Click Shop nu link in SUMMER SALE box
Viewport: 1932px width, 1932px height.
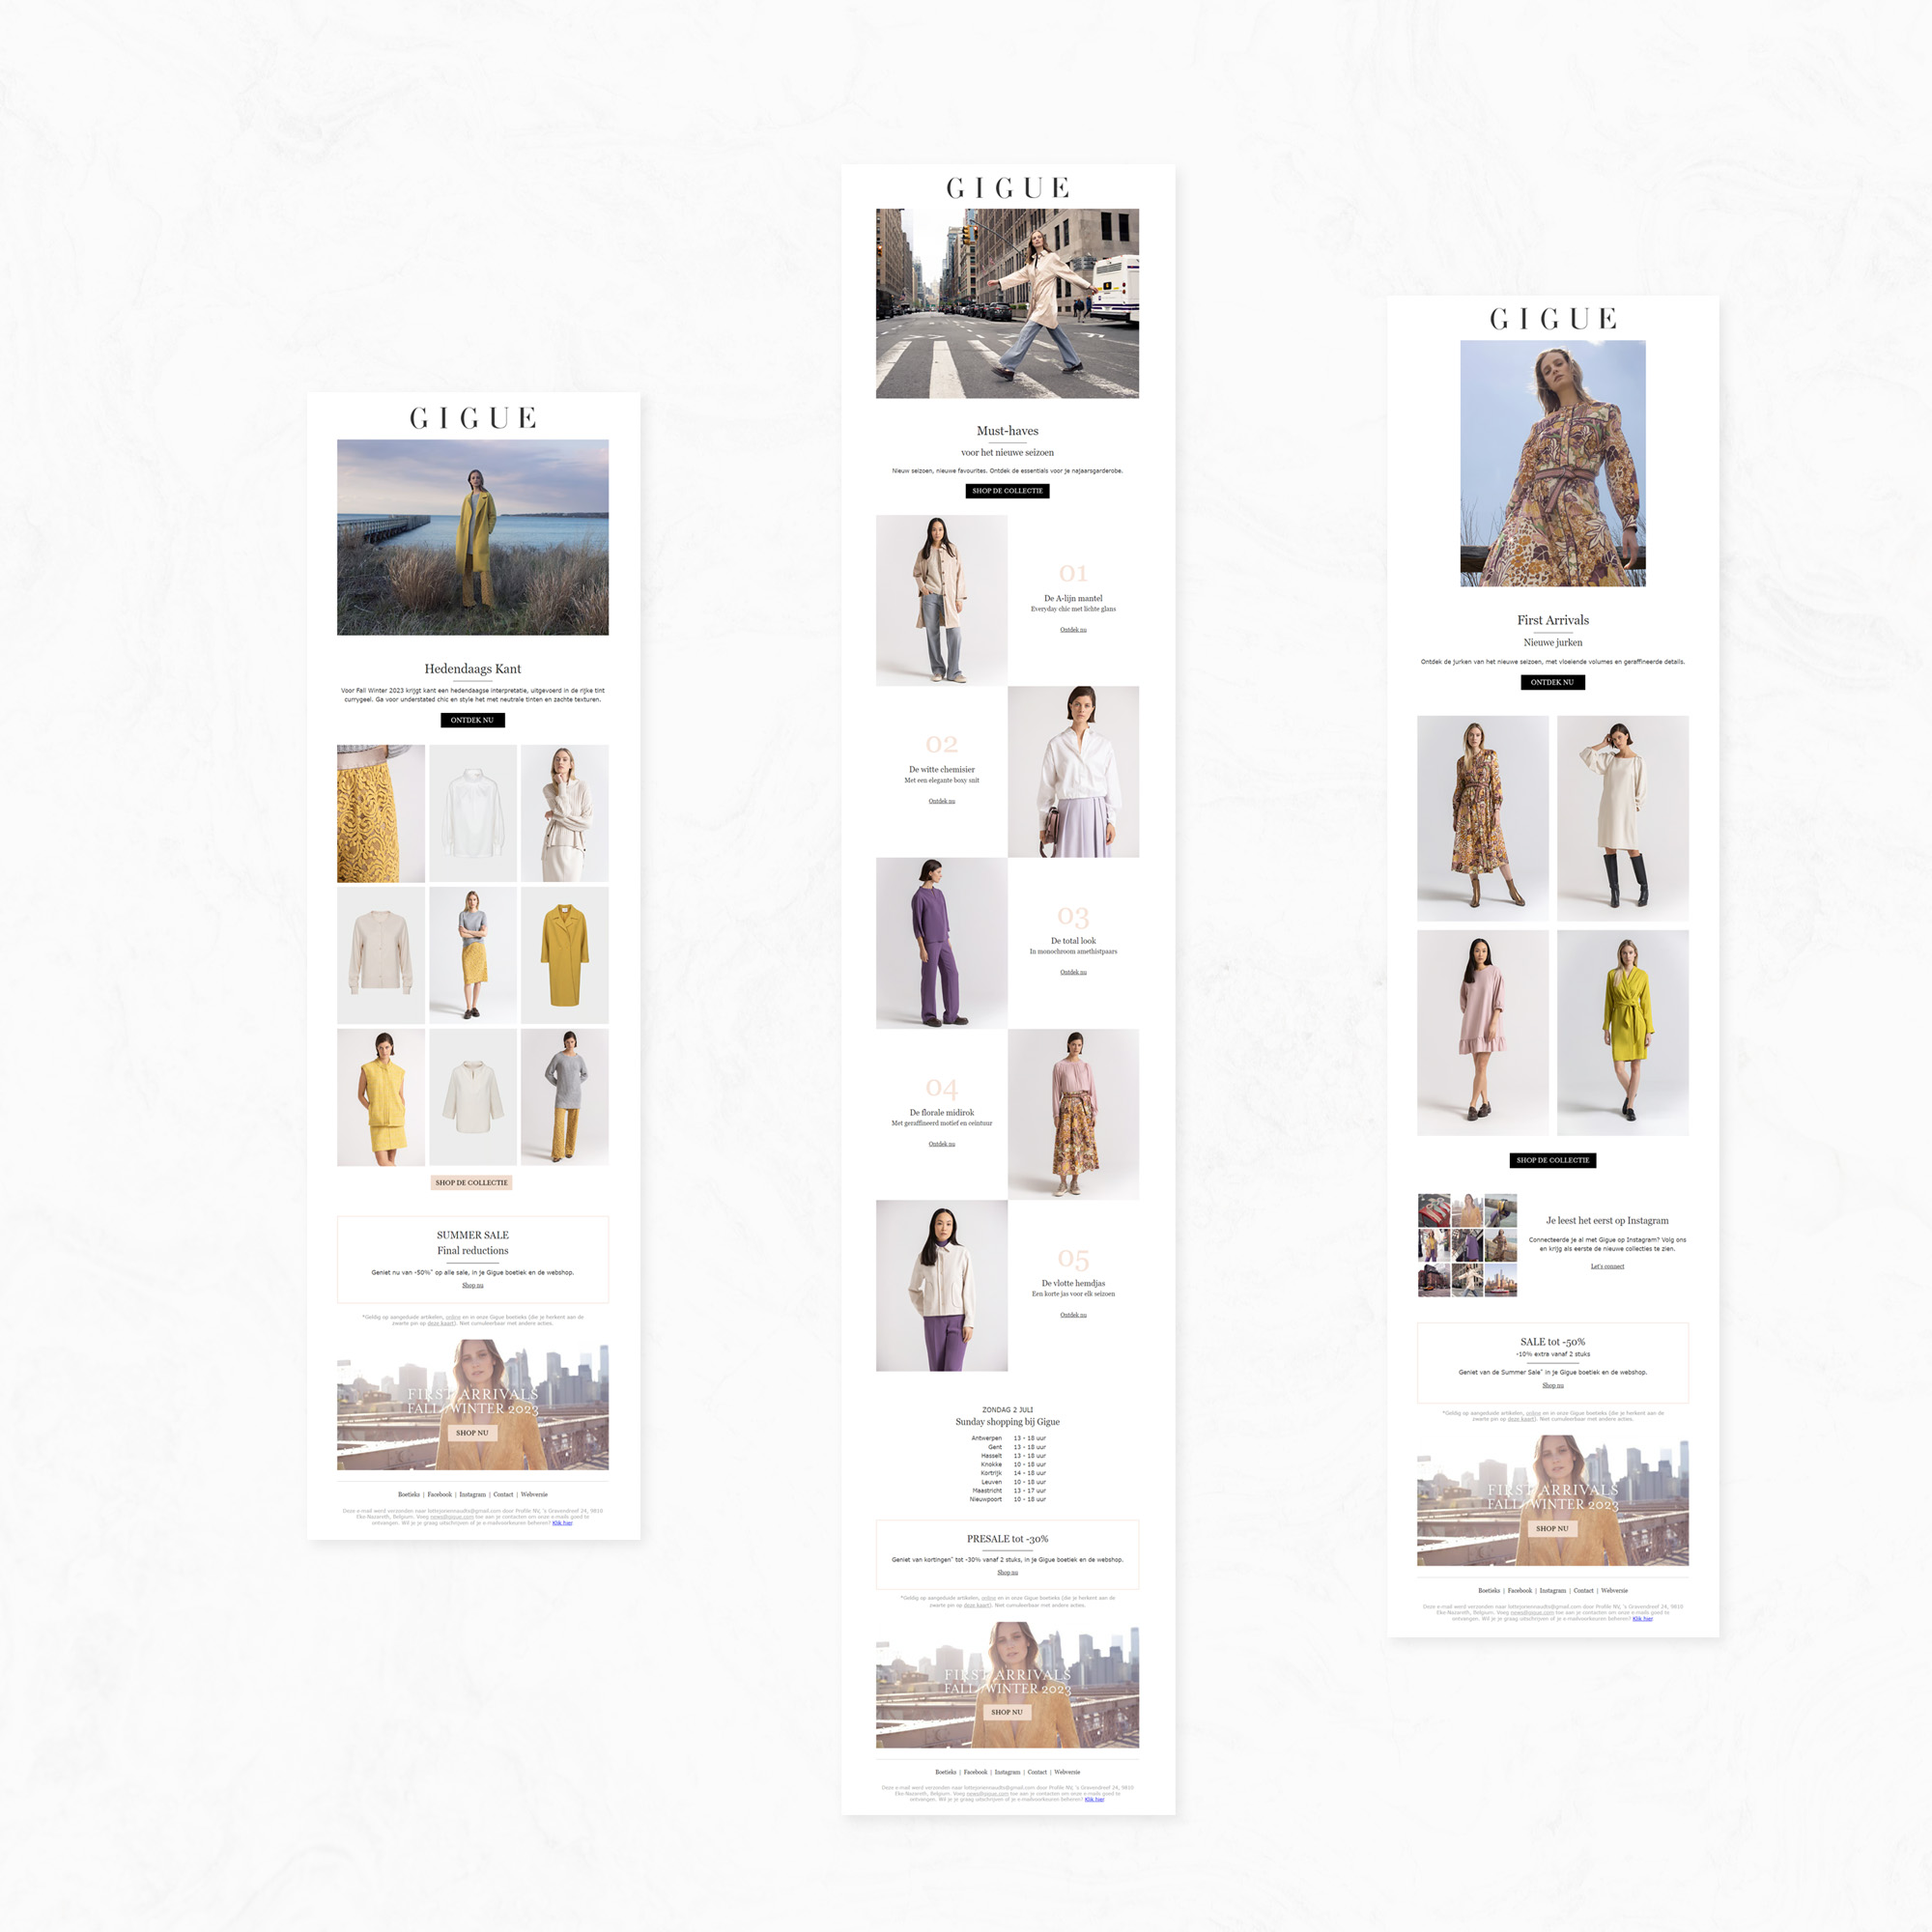point(472,1285)
